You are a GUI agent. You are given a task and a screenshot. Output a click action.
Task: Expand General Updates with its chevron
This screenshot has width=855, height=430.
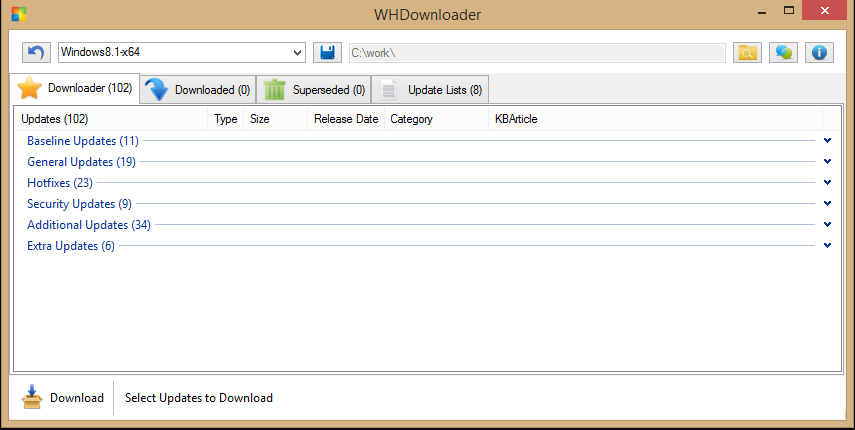coord(827,161)
